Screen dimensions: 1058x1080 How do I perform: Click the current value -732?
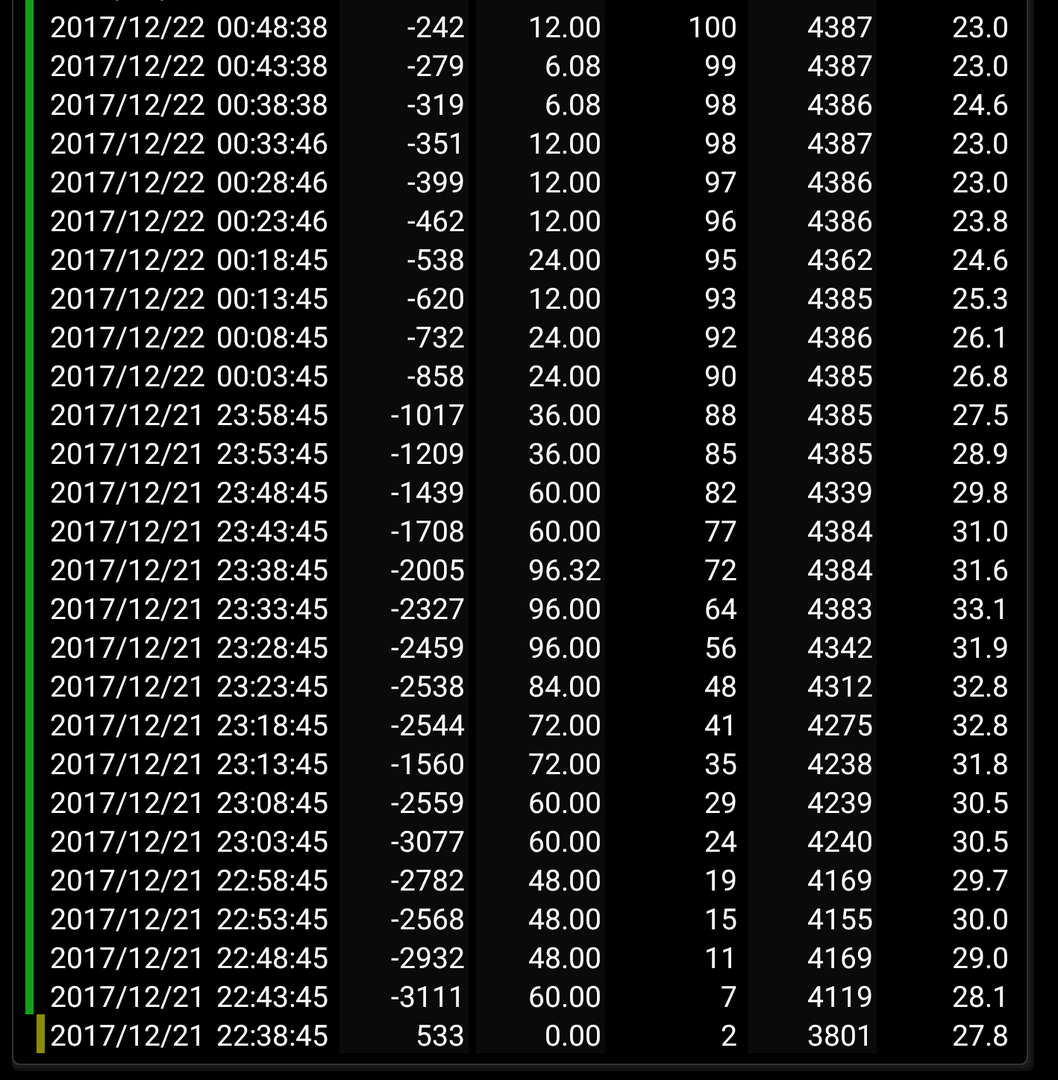pyautogui.click(x=435, y=338)
